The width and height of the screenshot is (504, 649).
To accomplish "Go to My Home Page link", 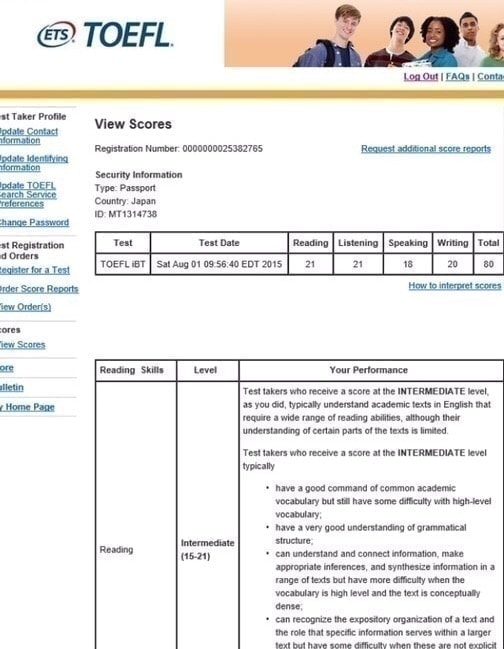I will coord(27,407).
